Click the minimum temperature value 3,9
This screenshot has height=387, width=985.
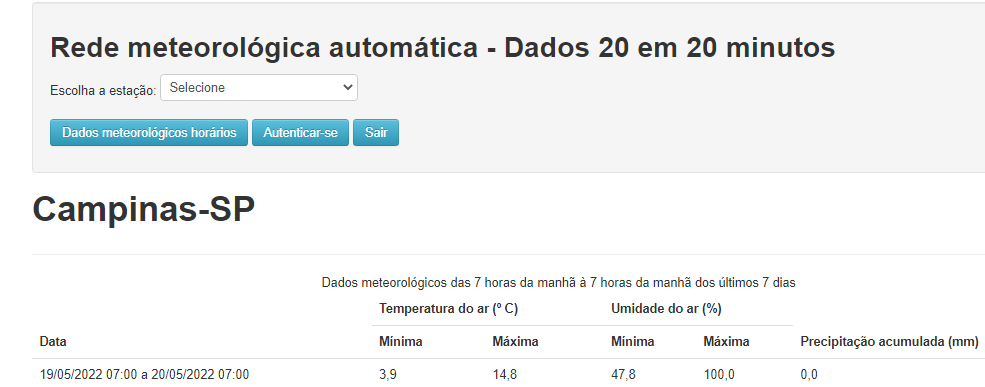[x=388, y=375]
